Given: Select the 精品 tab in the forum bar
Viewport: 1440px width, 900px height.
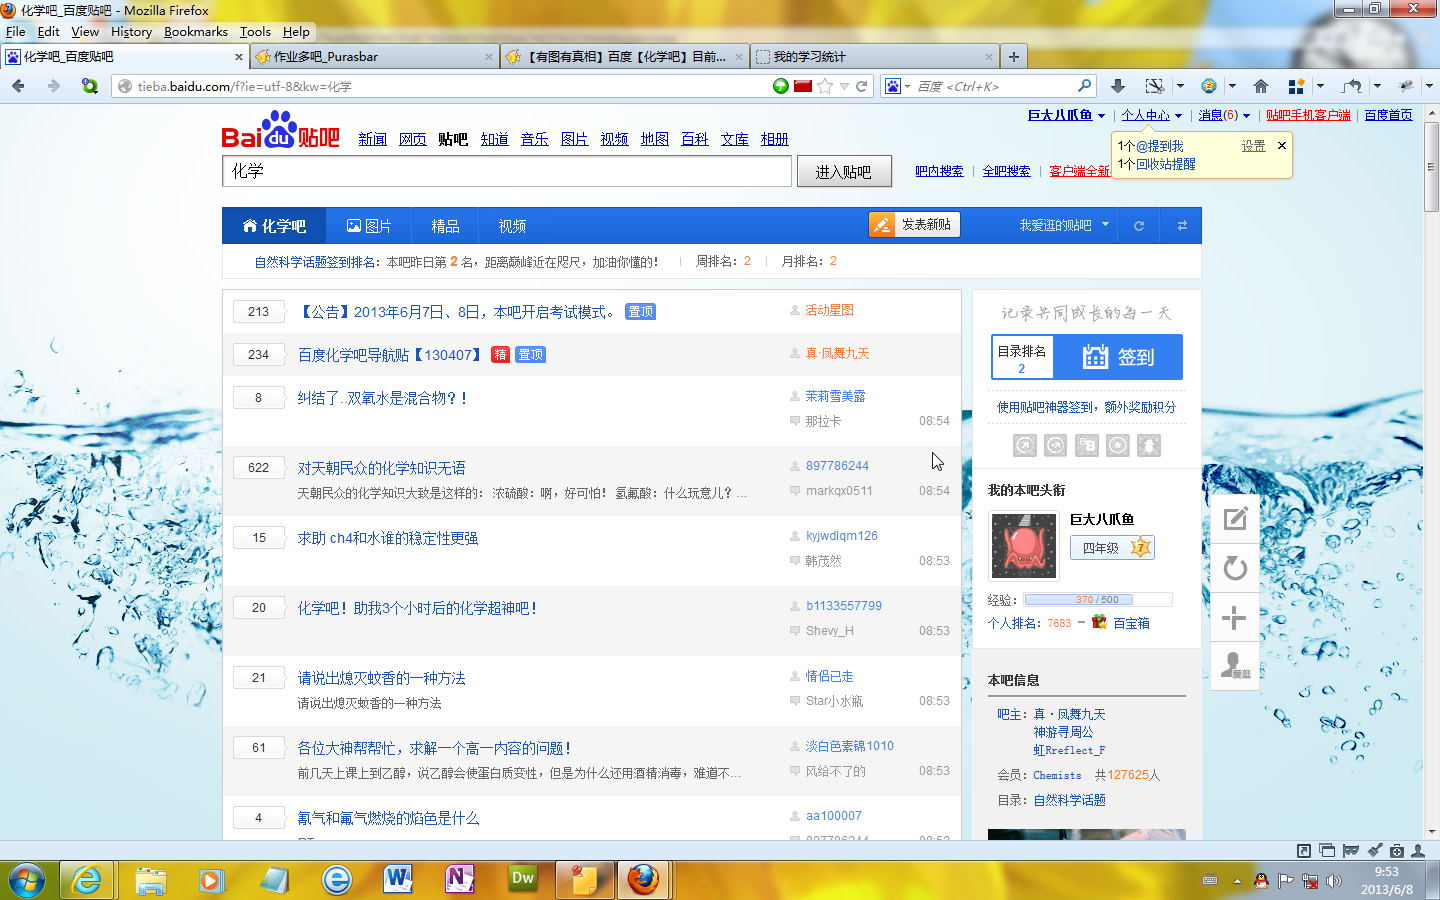Looking at the screenshot, I should point(445,226).
